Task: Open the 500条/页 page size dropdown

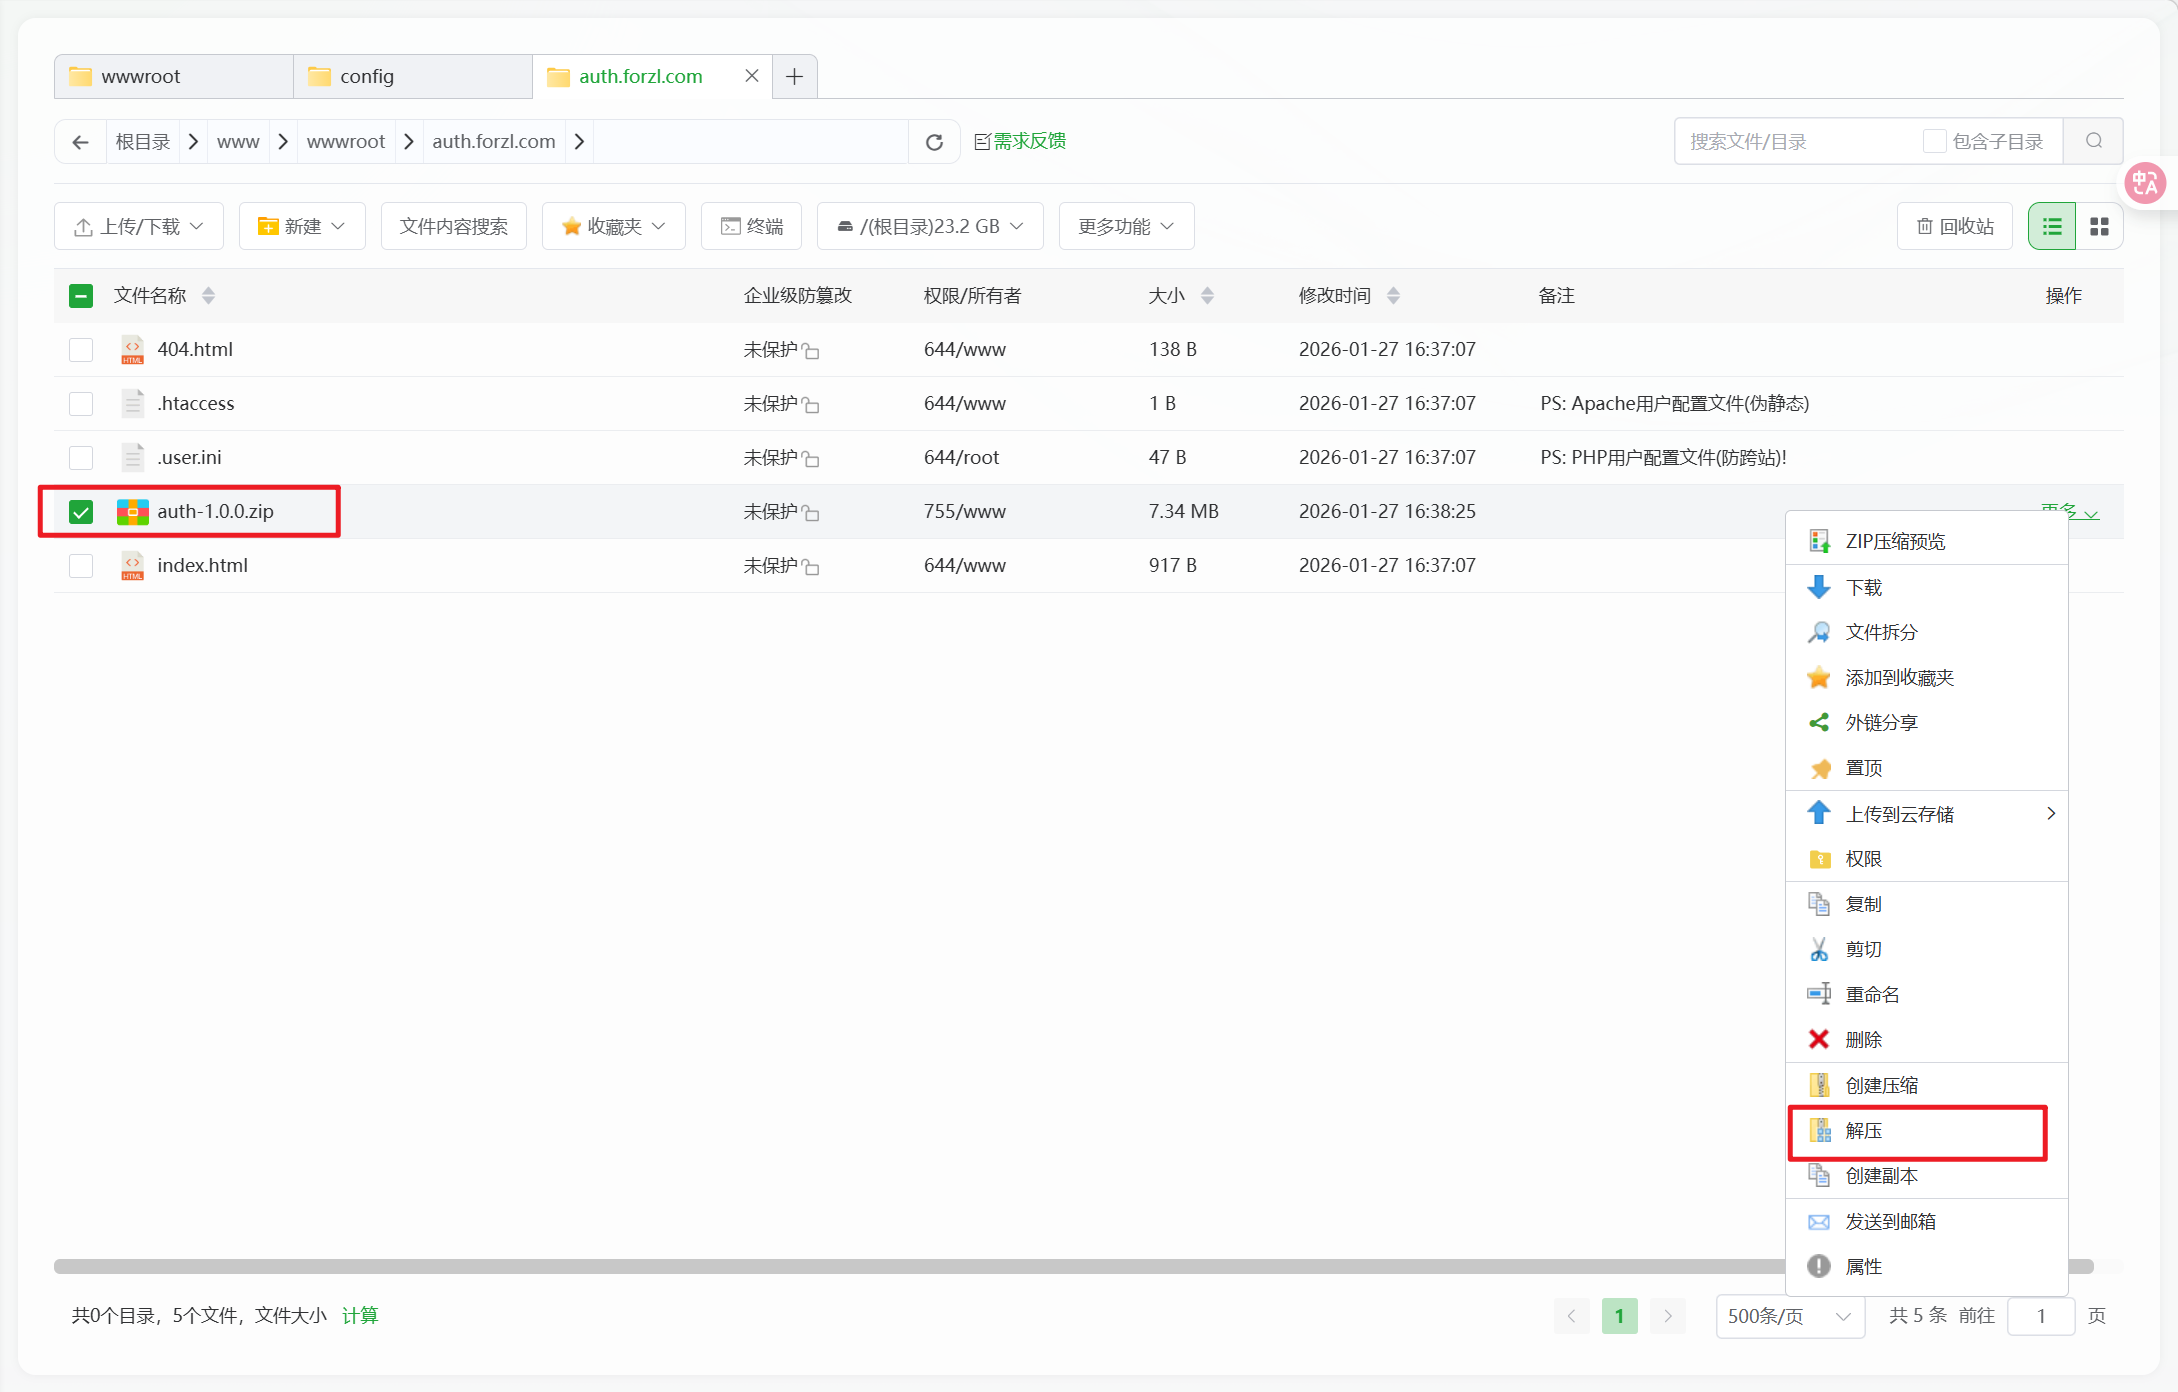Action: (1789, 1316)
